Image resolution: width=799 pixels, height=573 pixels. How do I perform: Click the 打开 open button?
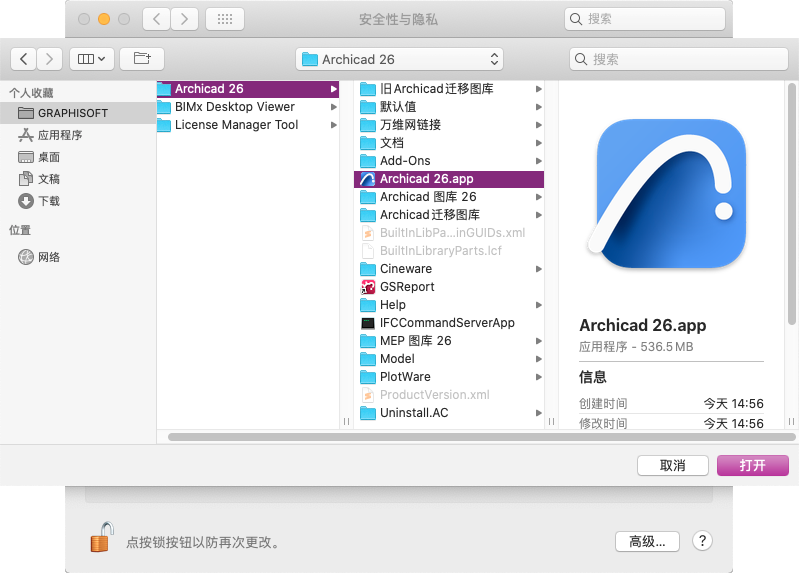[x=753, y=465]
